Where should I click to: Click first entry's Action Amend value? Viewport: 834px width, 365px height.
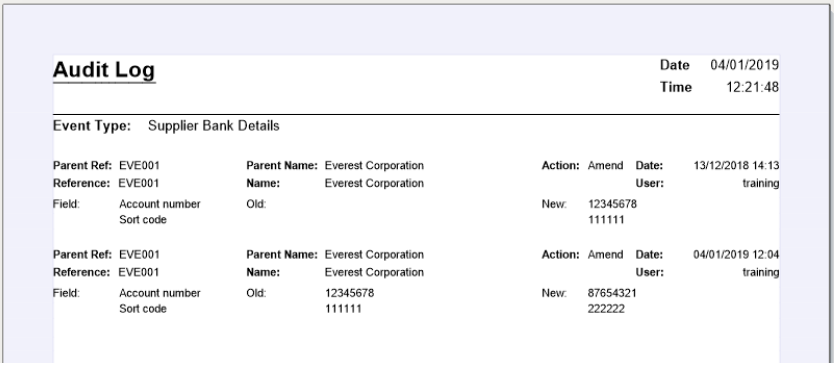coord(605,165)
